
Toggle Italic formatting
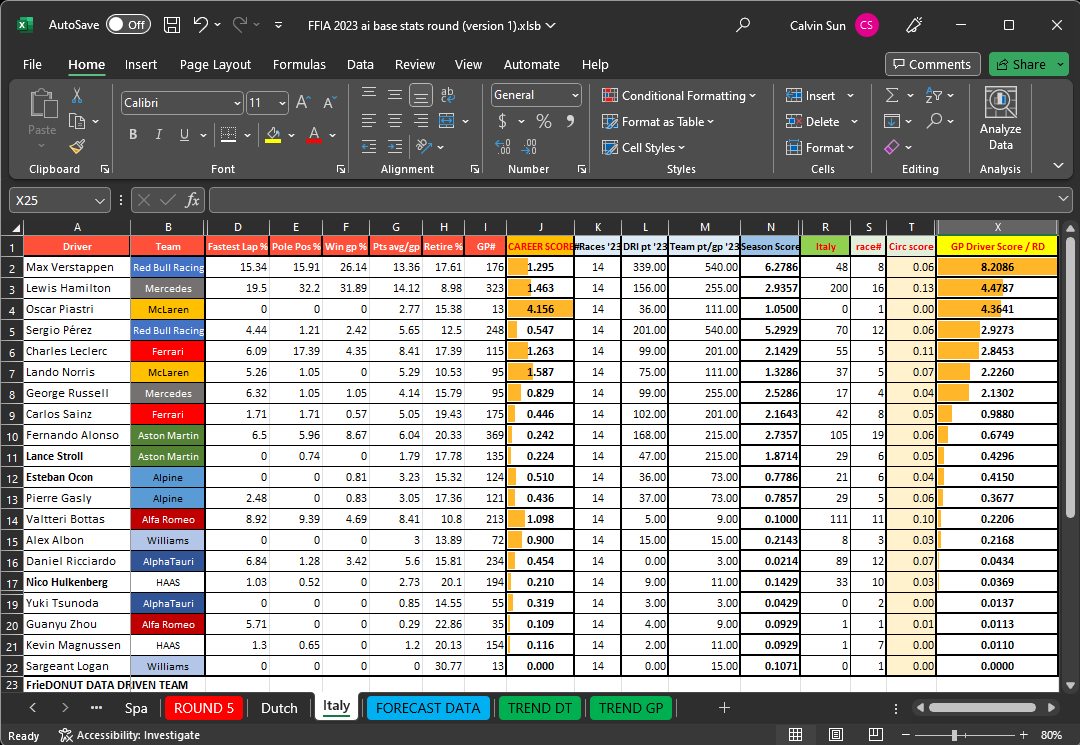[158, 134]
